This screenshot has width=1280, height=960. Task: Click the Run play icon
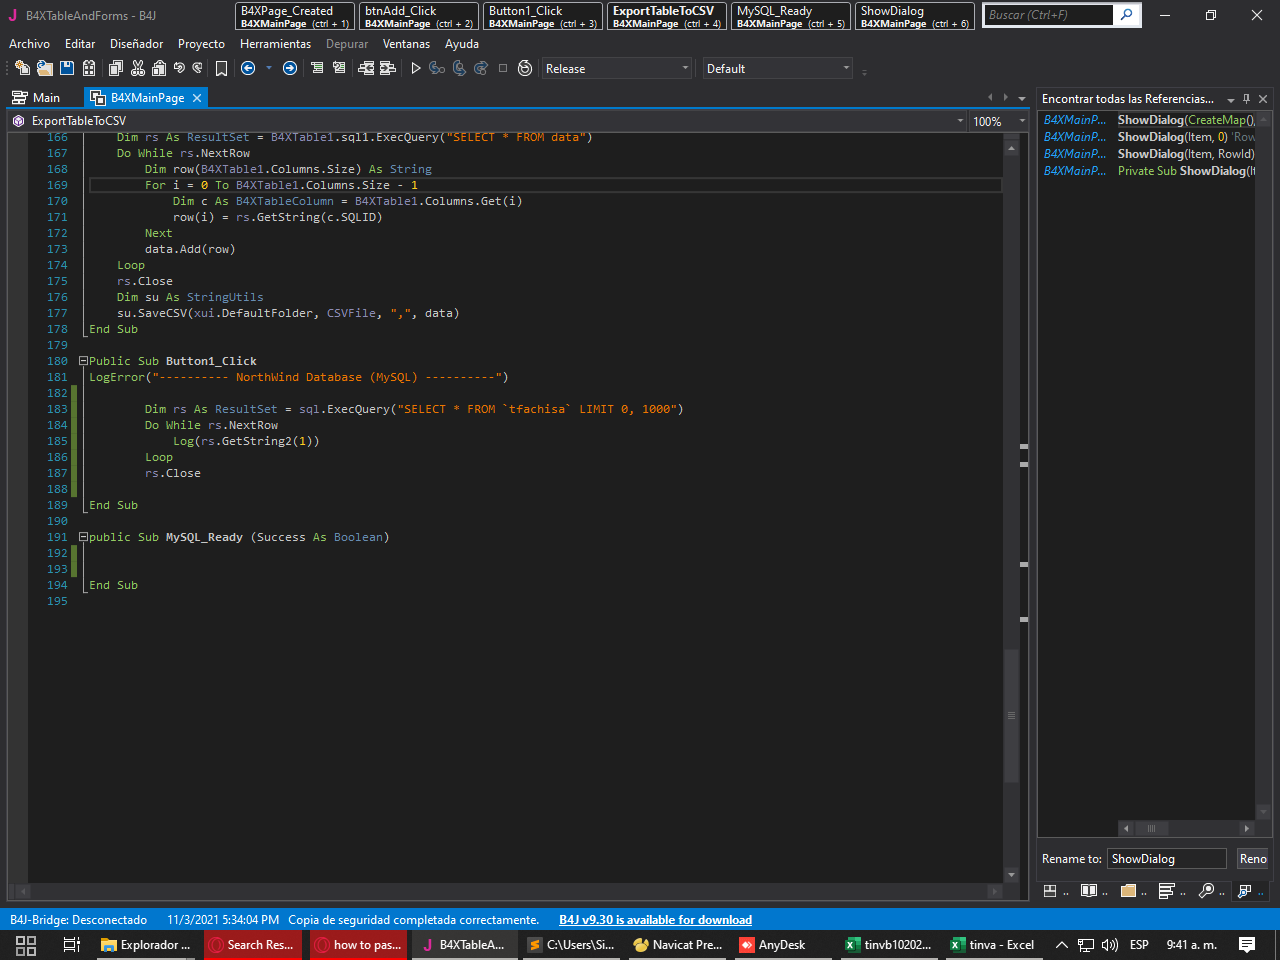[x=416, y=68]
